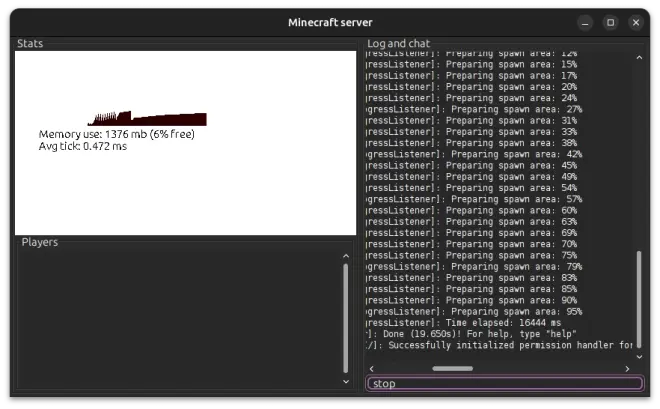660x409 pixels.
Task: Click the 'Preparing spawn area: 49%' log line
Action: (471, 177)
